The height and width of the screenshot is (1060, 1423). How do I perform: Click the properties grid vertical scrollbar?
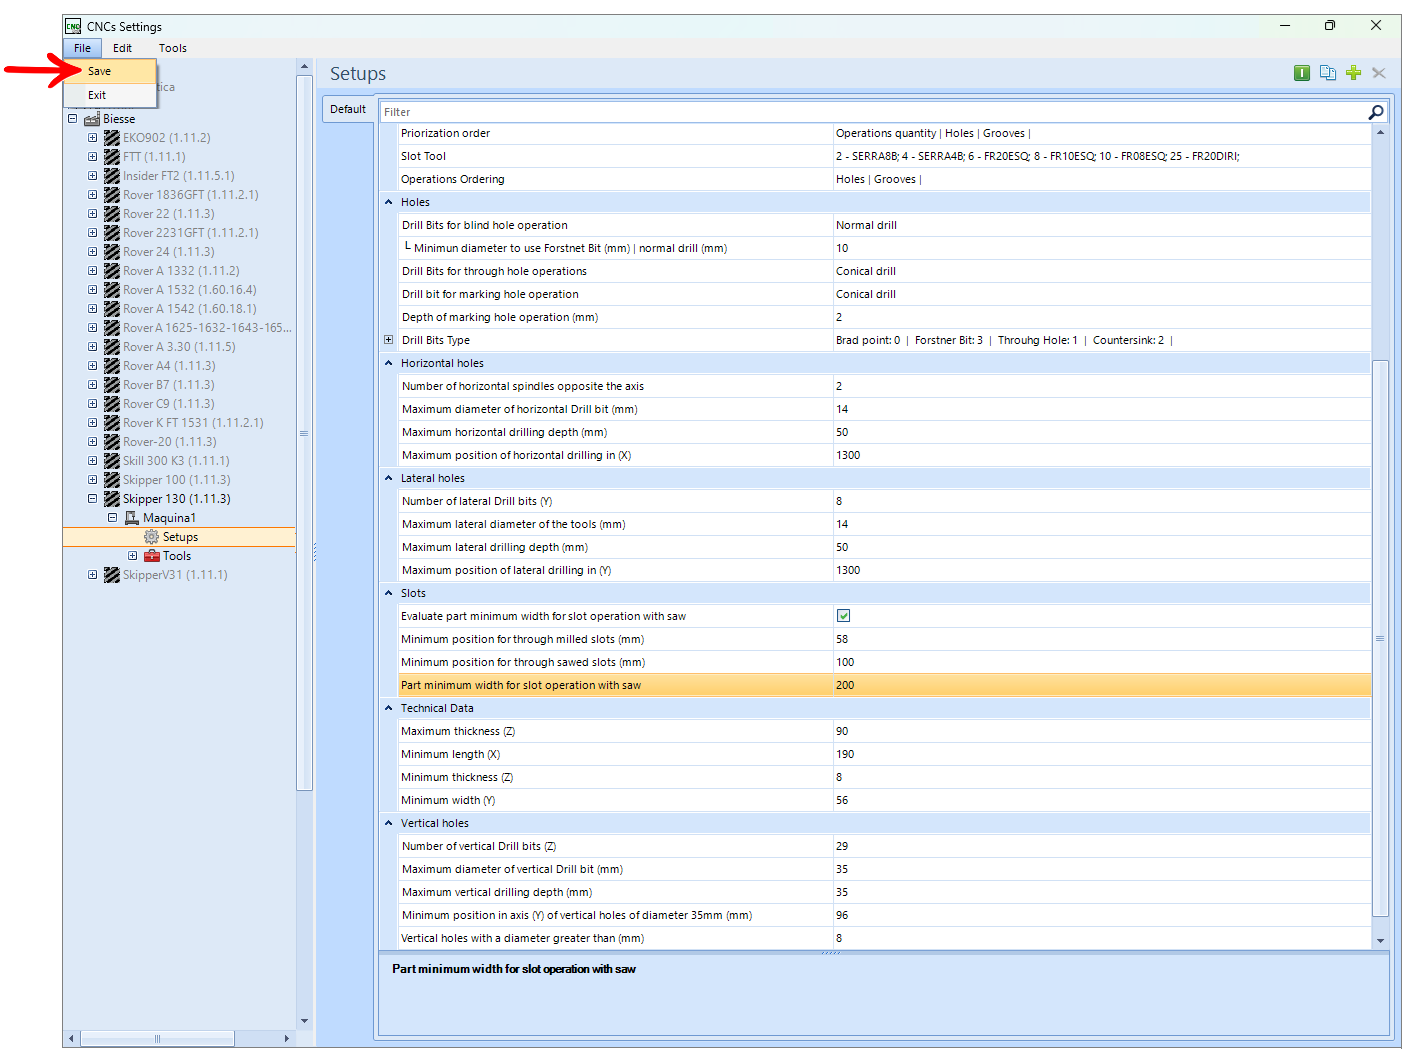point(1381,638)
